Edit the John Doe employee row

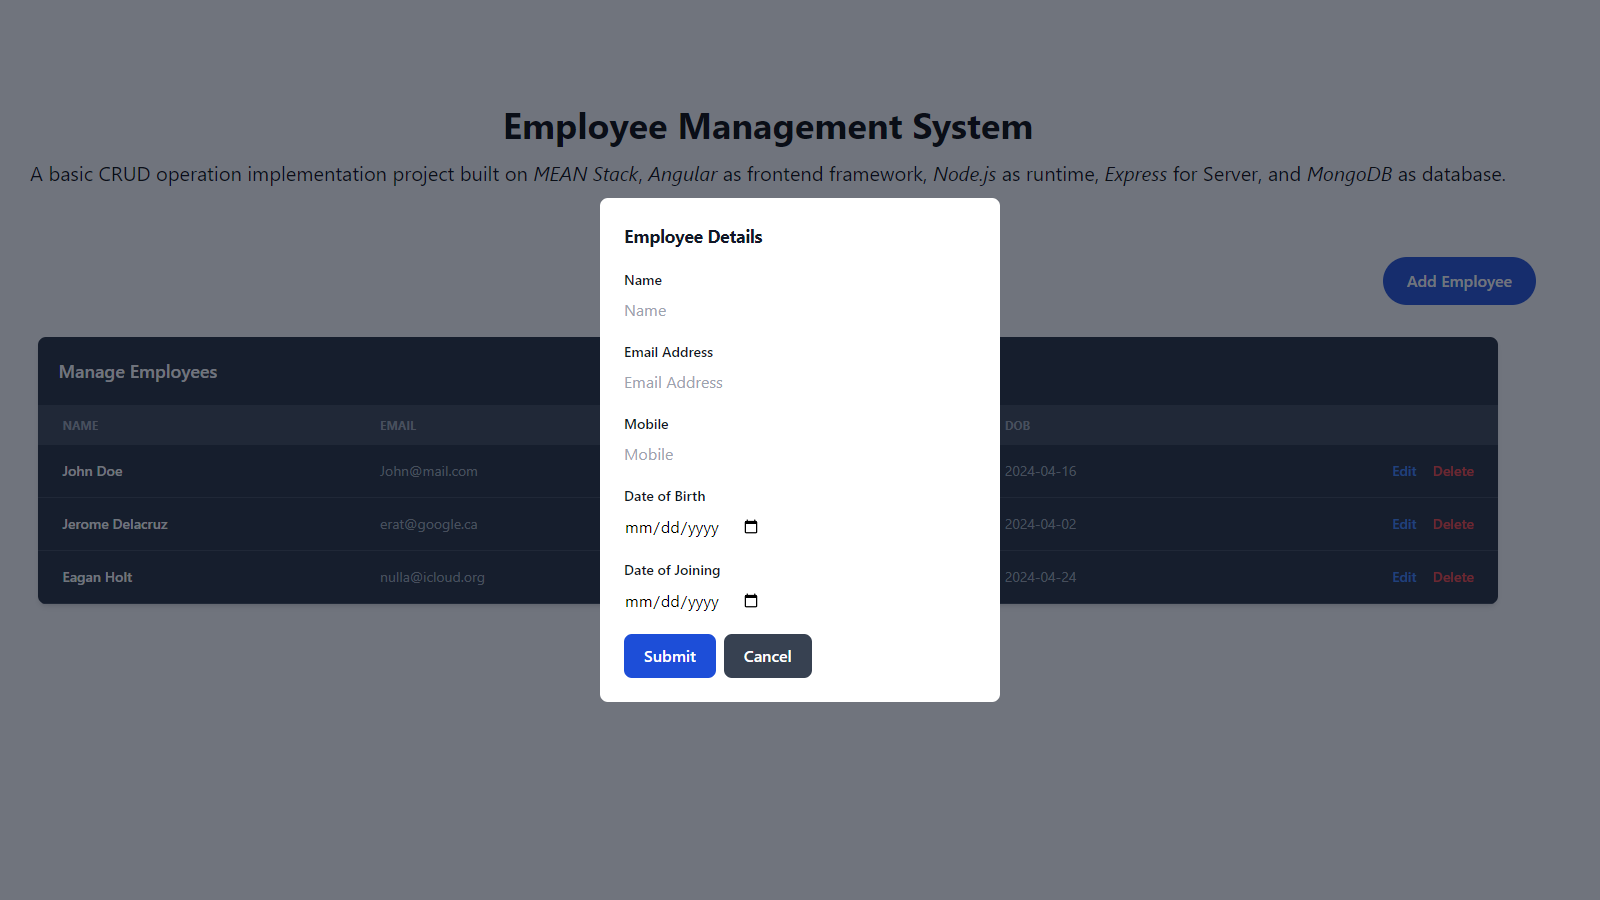[x=1404, y=471]
